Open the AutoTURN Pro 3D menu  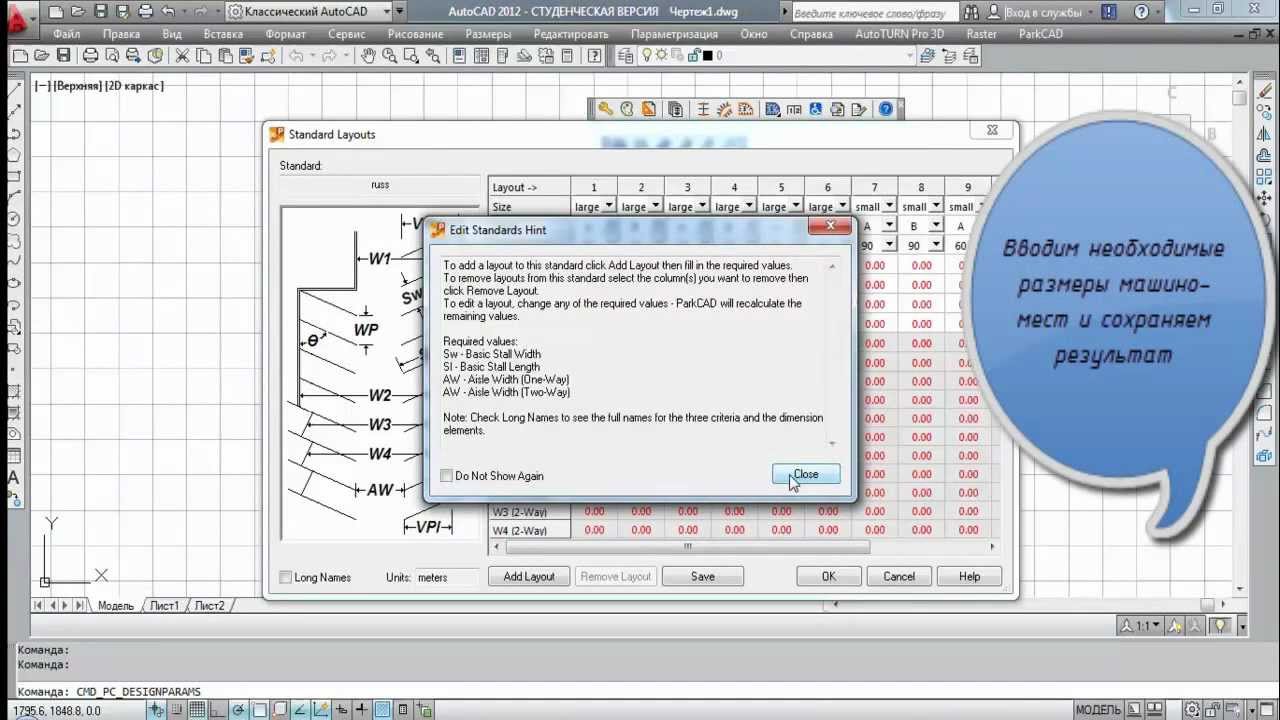click(x=899, y=34)
